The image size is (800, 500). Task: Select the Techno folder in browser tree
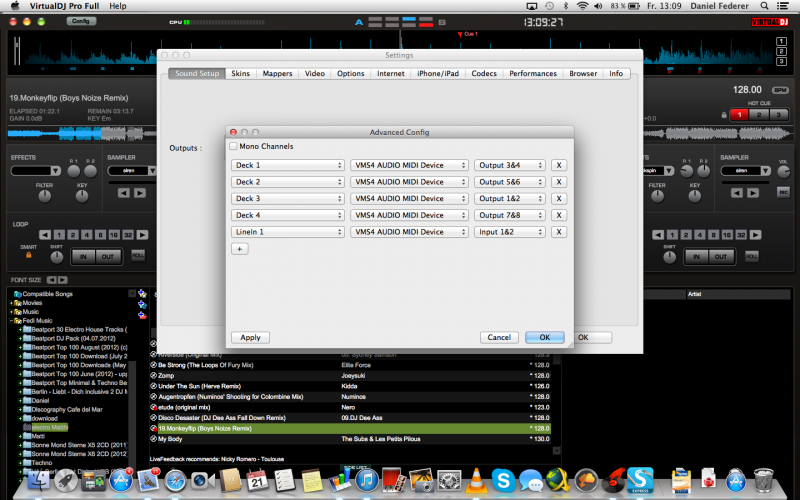[42, 463]
